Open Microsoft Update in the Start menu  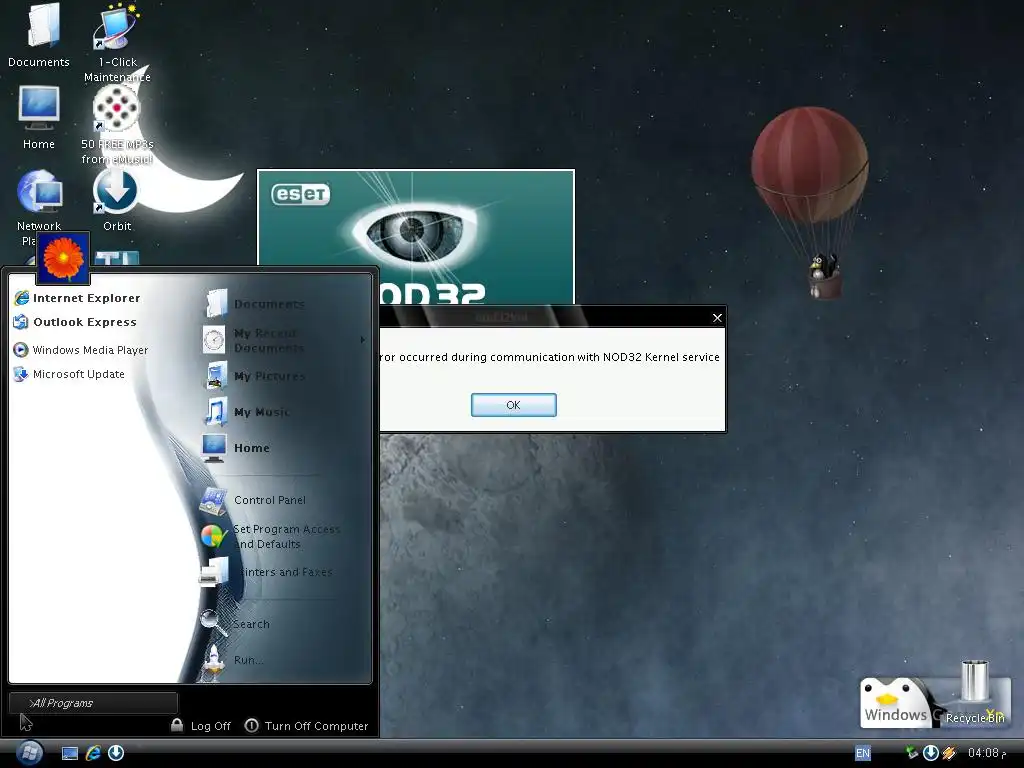[x=69, y=374]
